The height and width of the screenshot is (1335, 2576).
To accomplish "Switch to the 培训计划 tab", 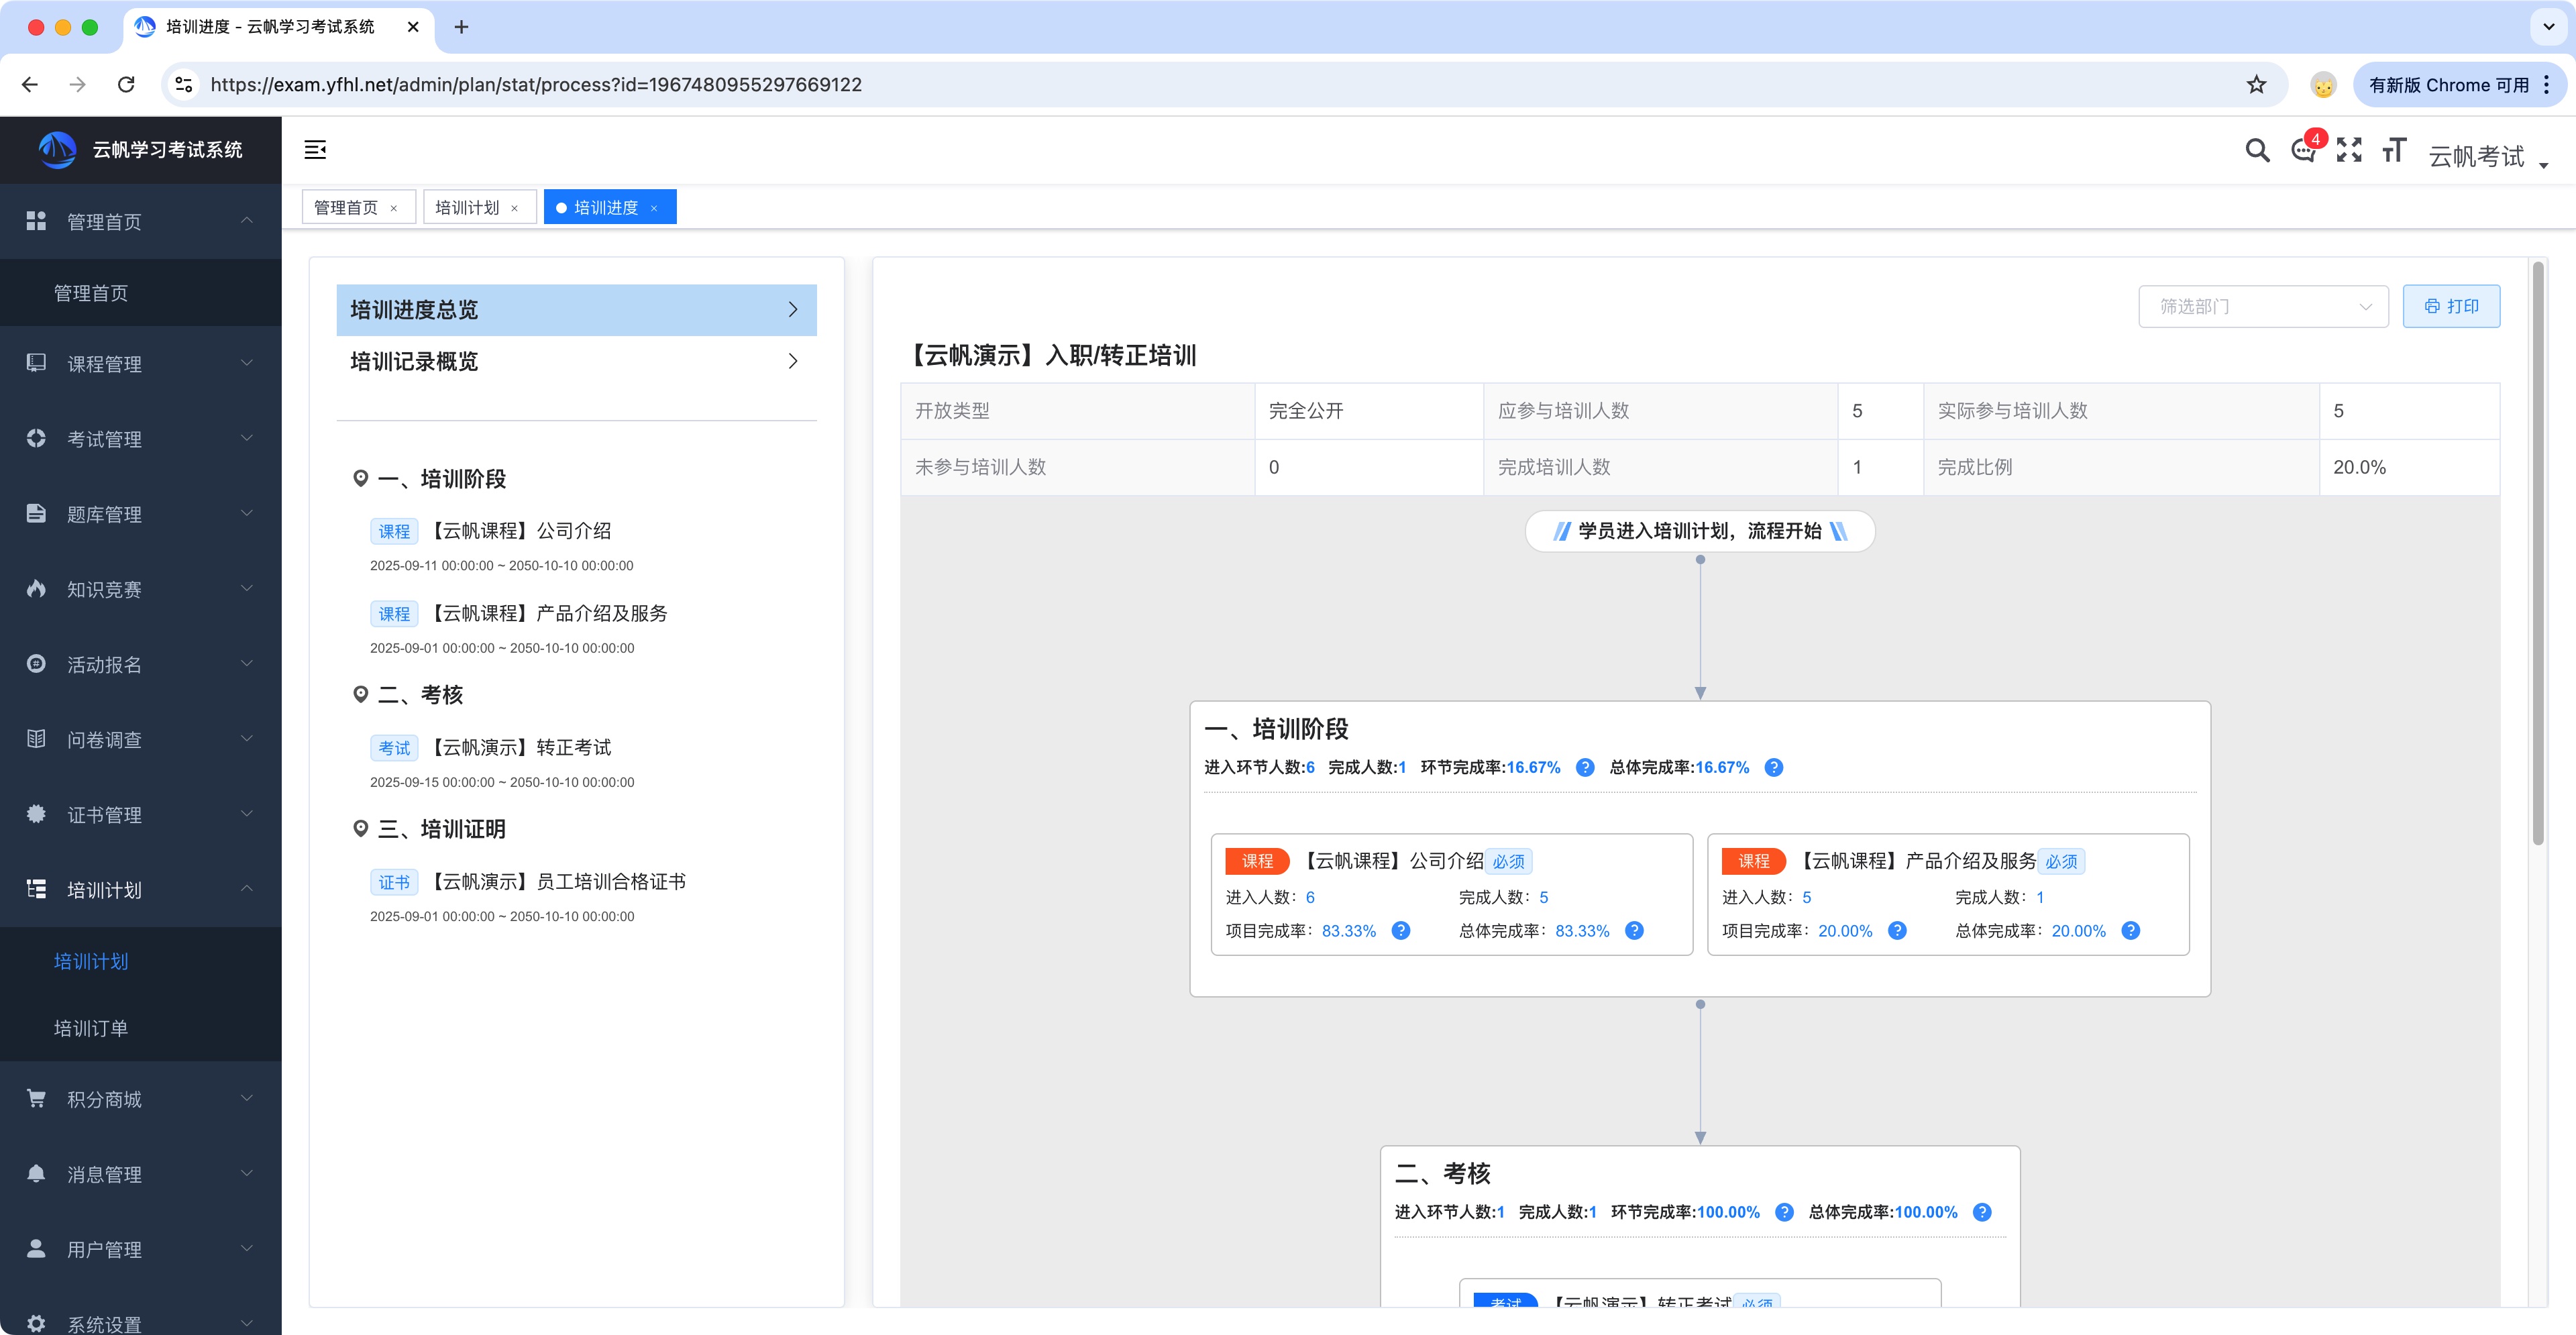I will point(468,208).
